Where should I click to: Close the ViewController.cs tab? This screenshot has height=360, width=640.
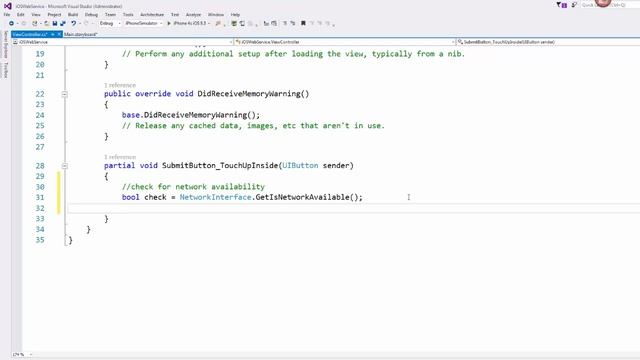(59, 34)
